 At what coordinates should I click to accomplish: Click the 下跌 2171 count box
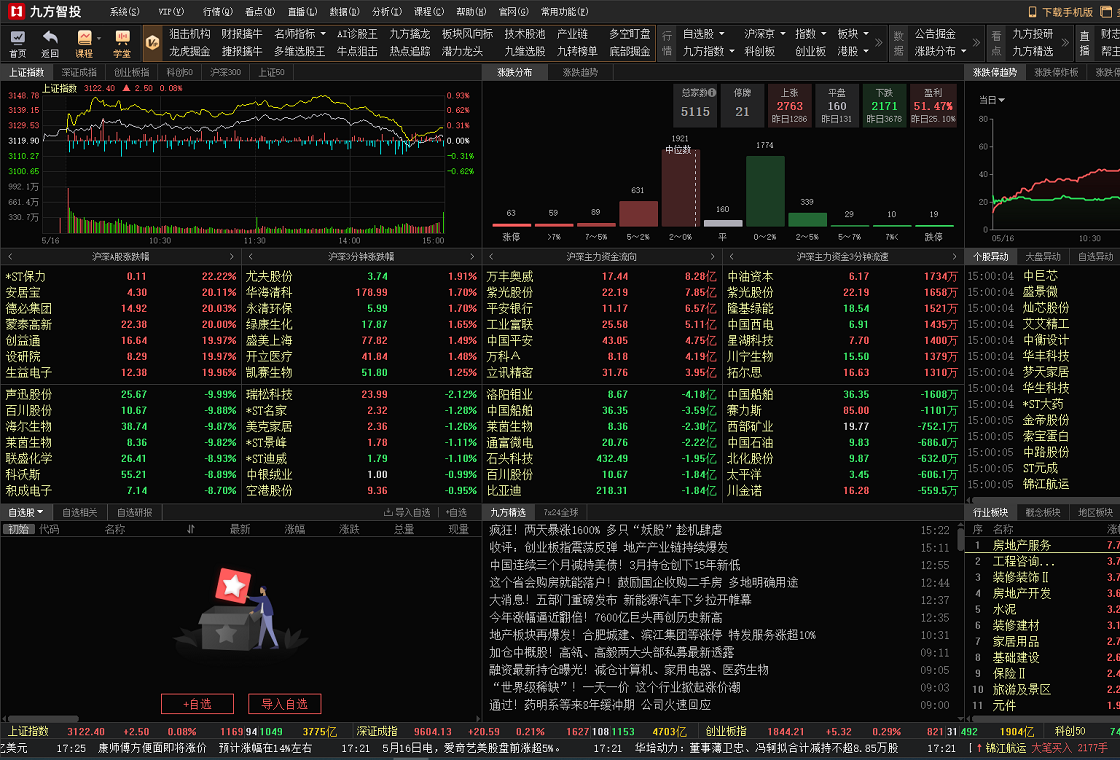[884, 106]
